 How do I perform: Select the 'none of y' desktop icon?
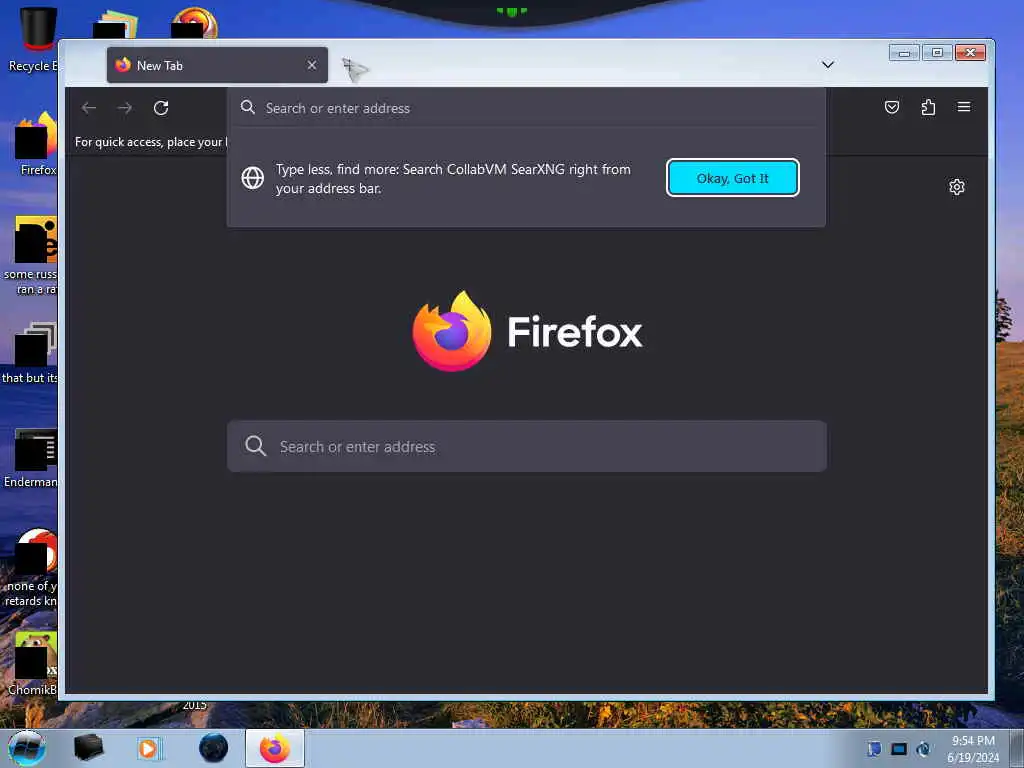31,568
